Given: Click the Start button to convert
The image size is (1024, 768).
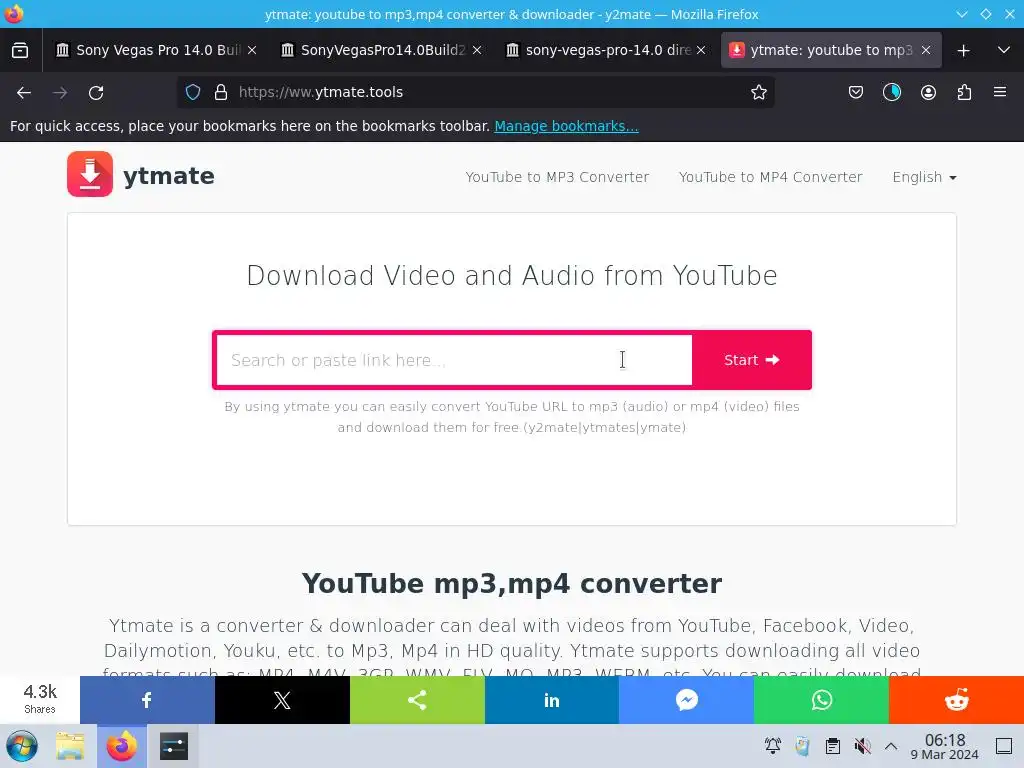Looking at the screenshot, I should (x=752, y=360).
